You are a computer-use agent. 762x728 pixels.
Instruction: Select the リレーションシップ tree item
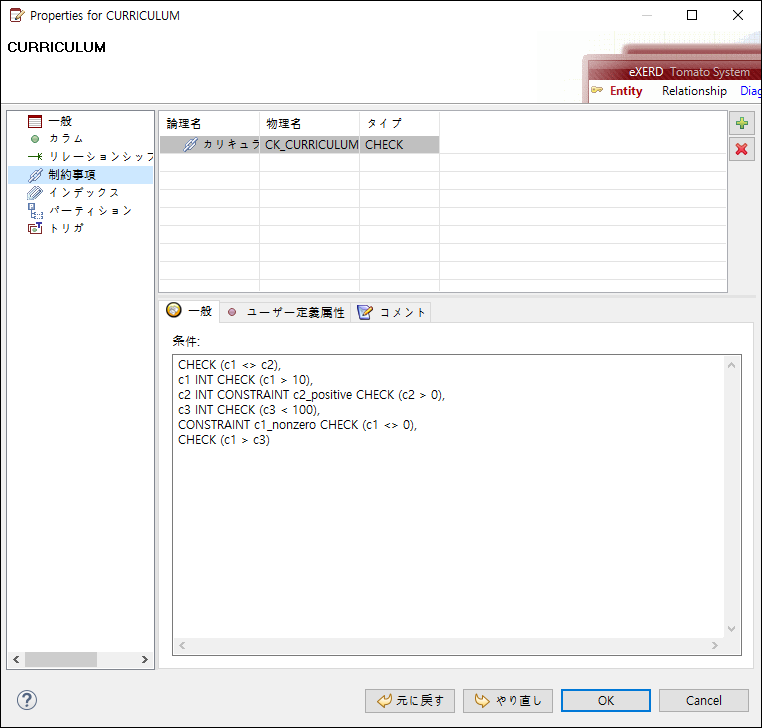[x=101, y=156]
